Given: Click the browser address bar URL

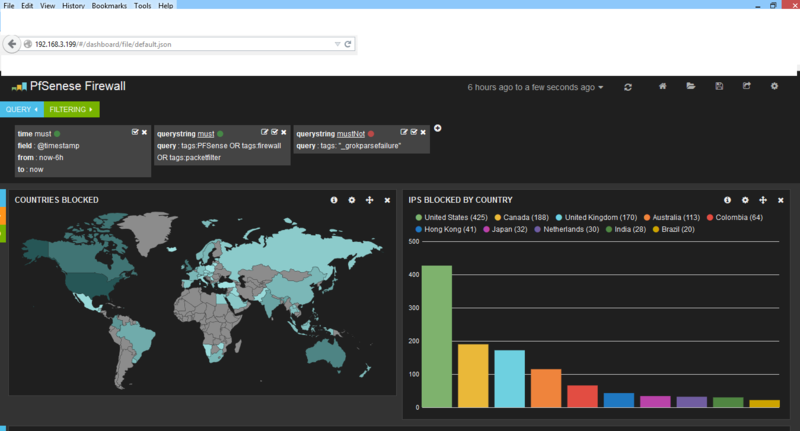Looking at the screenshot, I should pyautogui.click(x=103, y=44).
